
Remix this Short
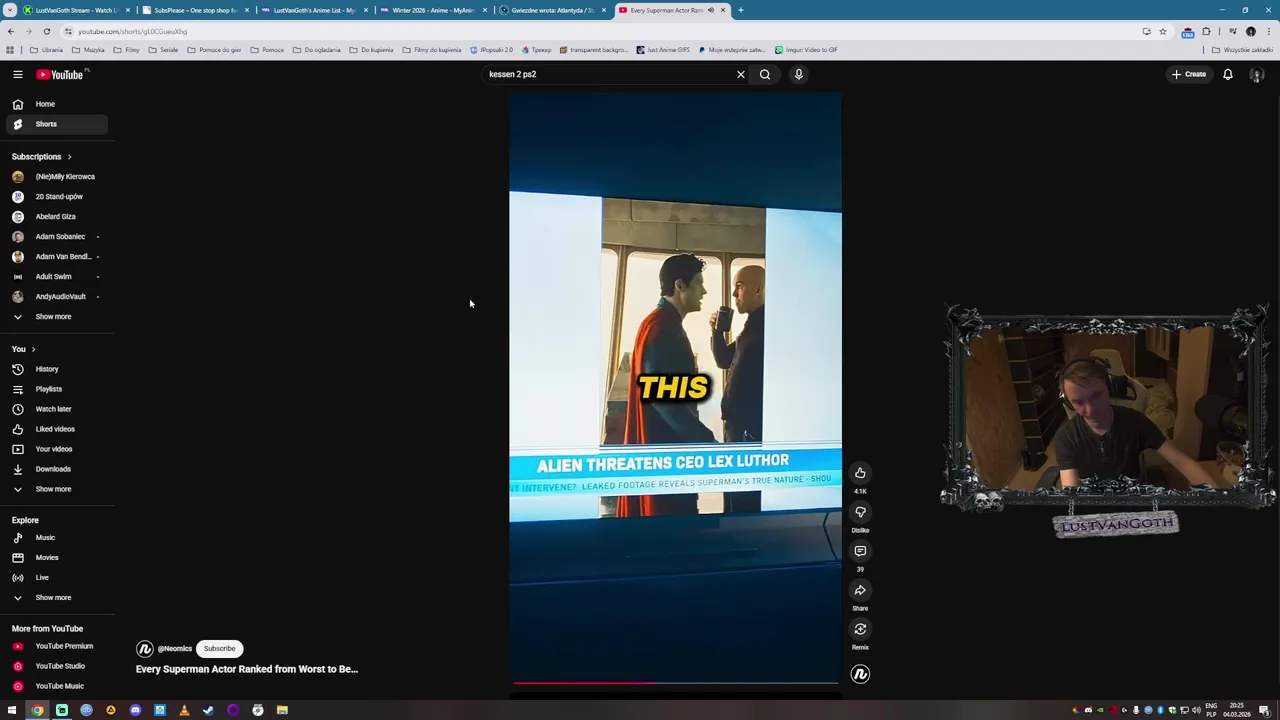[x=860, y=629]
